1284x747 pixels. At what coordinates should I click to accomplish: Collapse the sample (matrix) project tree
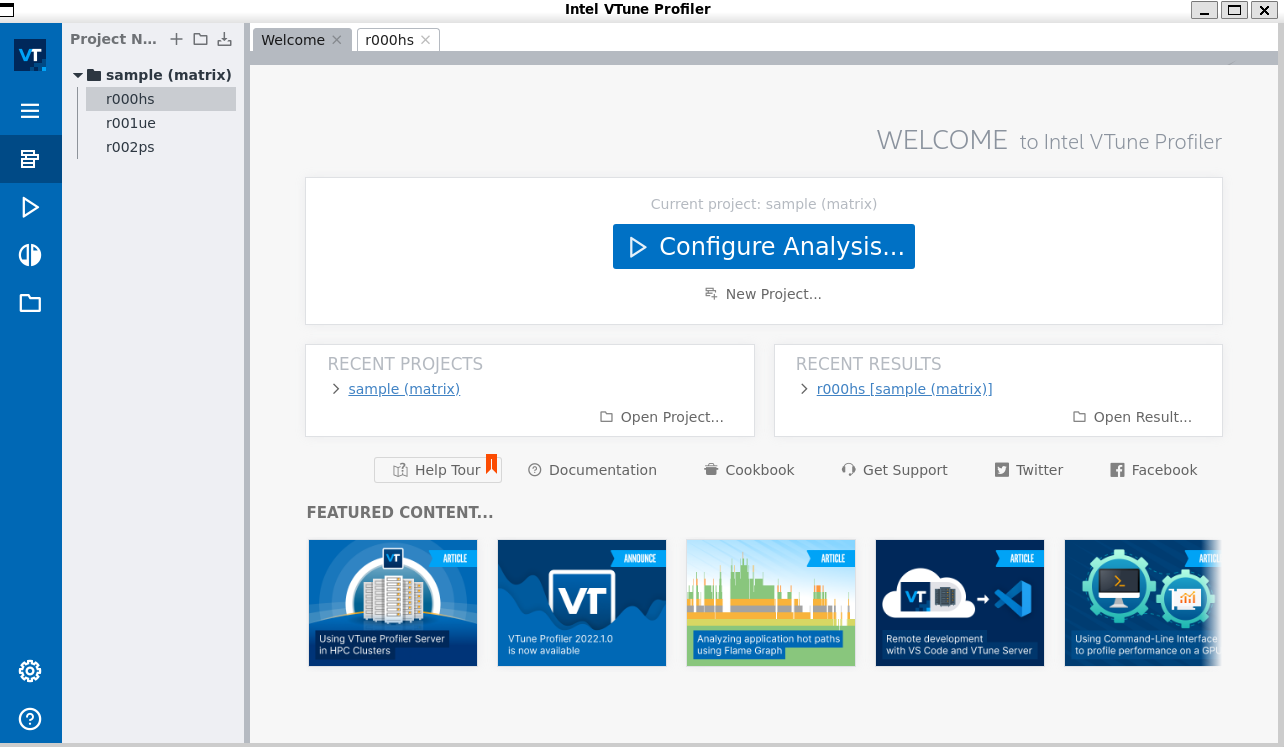(x=78, y=75)
